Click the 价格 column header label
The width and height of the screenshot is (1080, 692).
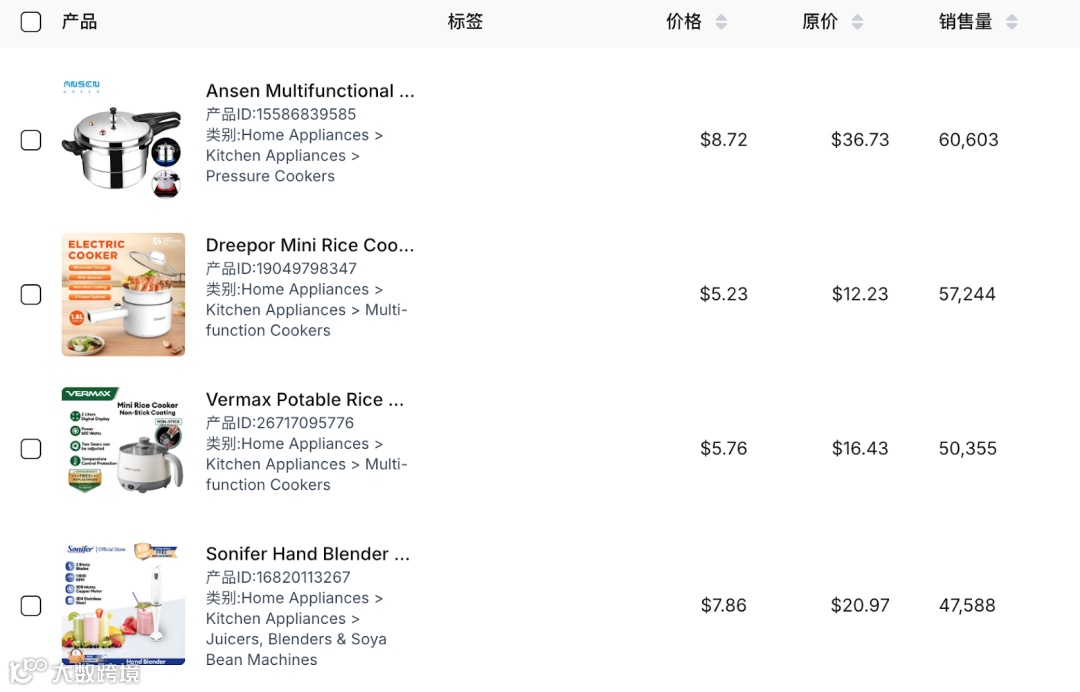point(684,22)
